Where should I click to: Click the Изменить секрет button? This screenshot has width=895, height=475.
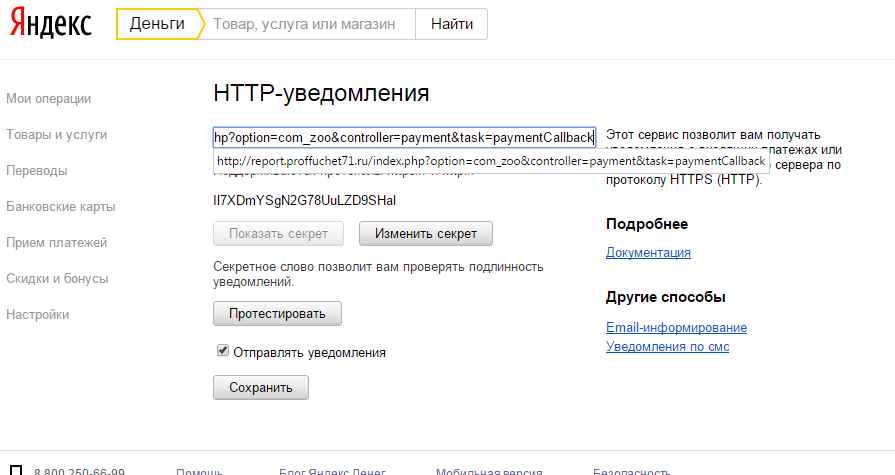tap(426, 234)
